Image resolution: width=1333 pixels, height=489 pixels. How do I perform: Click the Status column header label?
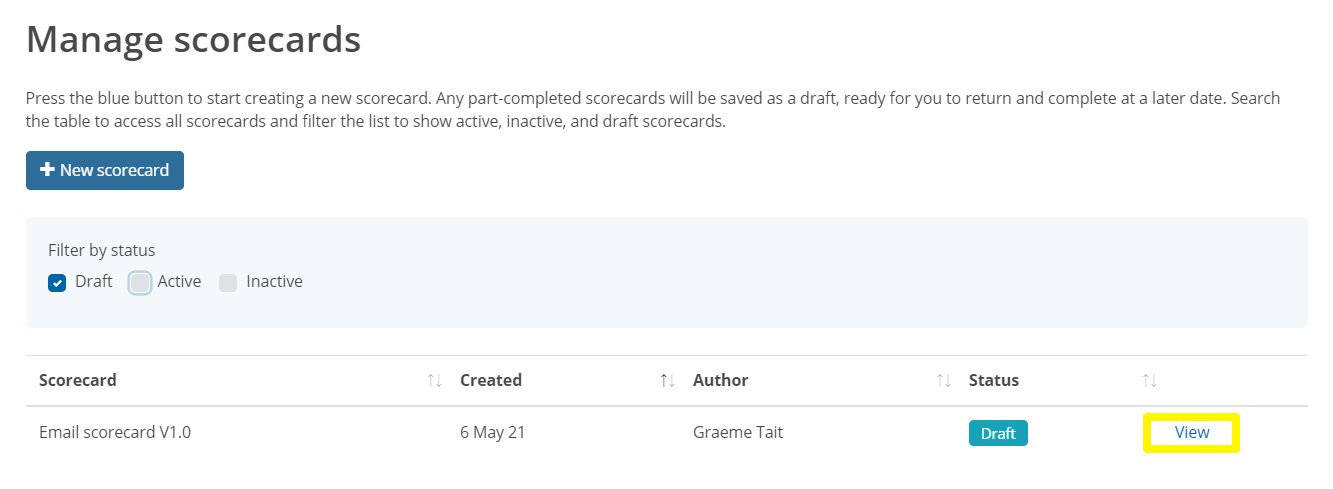(994, 380)
